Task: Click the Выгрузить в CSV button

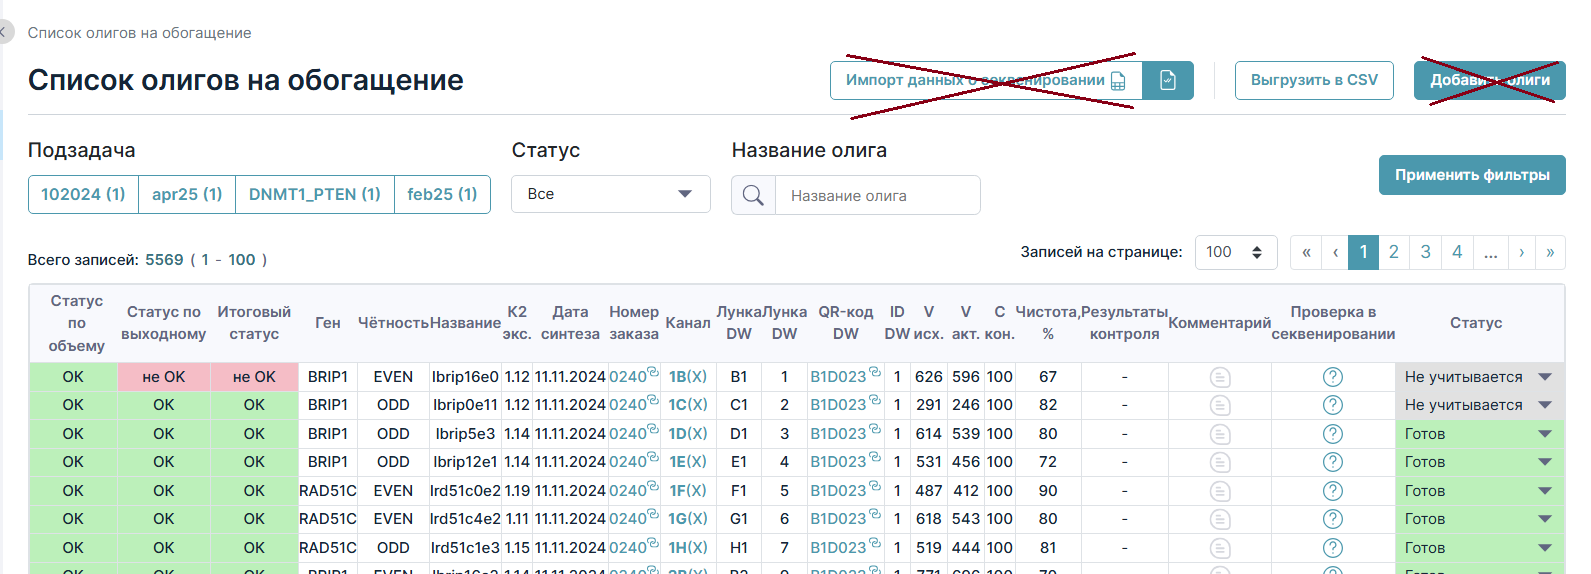Action: pos(1314,80)
